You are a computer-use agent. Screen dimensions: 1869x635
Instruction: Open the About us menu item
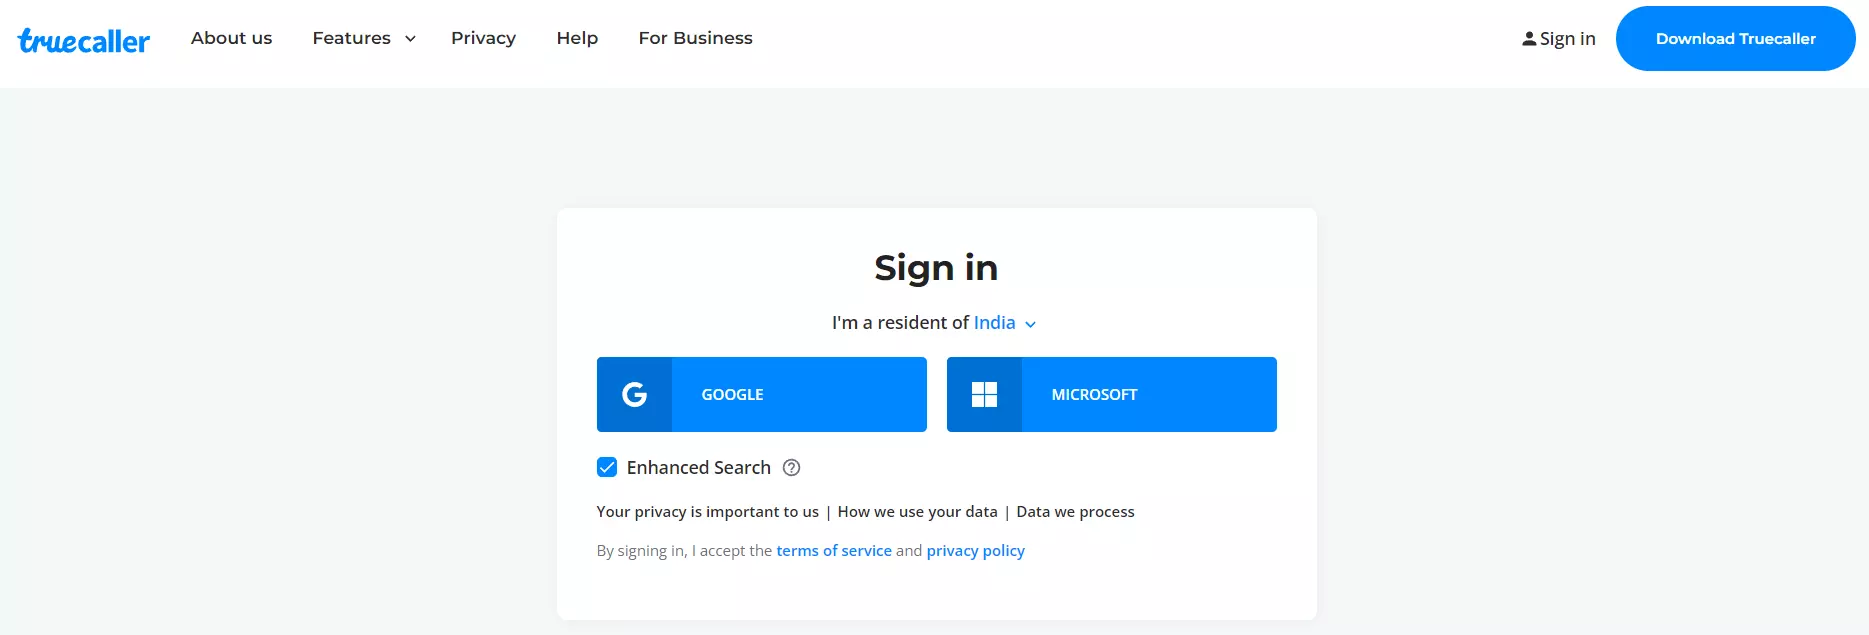pos(231,38)
